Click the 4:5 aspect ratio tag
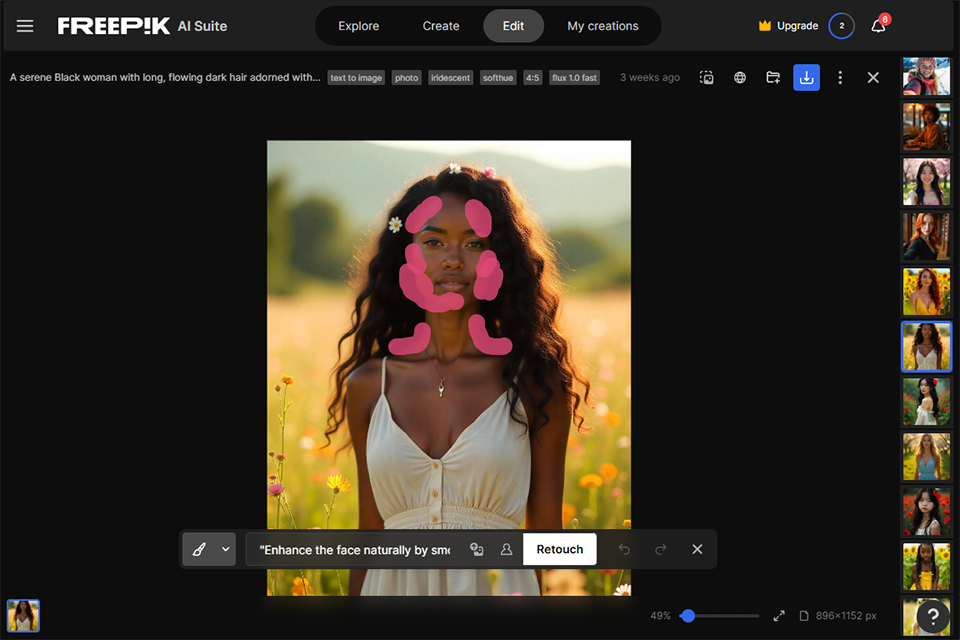 pos(533,78)
